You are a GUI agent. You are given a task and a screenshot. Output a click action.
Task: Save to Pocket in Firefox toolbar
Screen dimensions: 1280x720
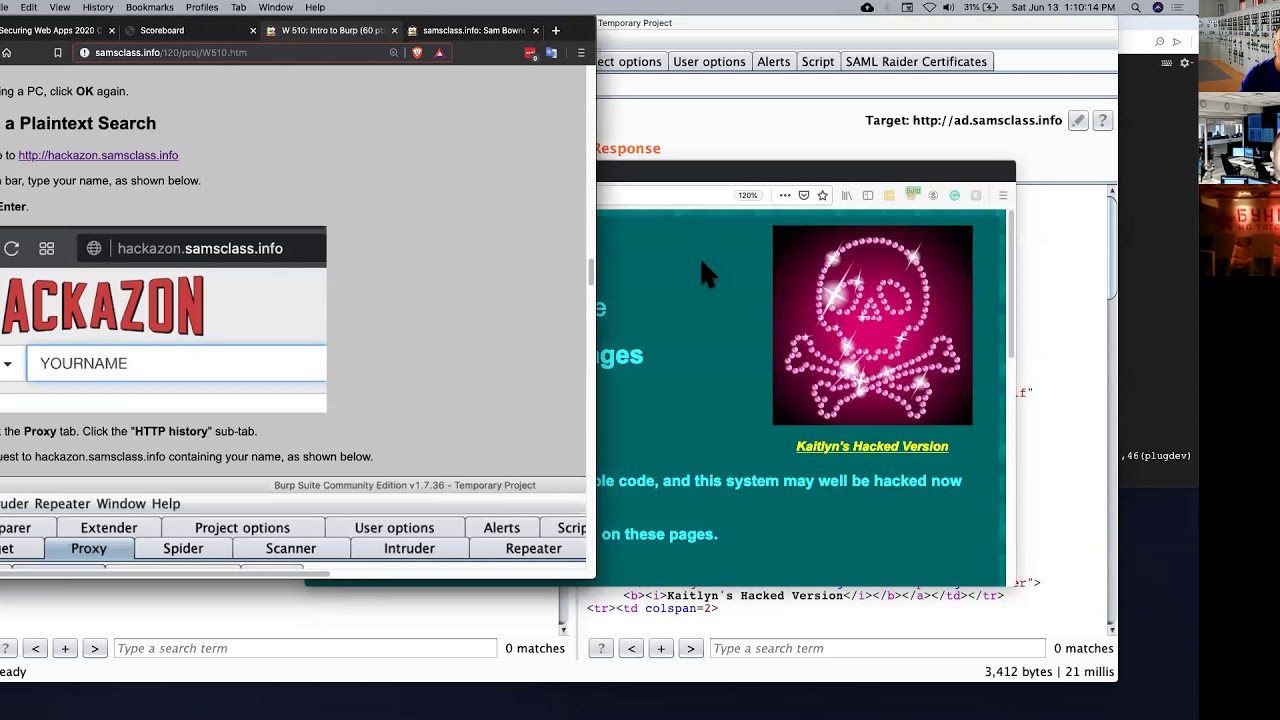804,196
